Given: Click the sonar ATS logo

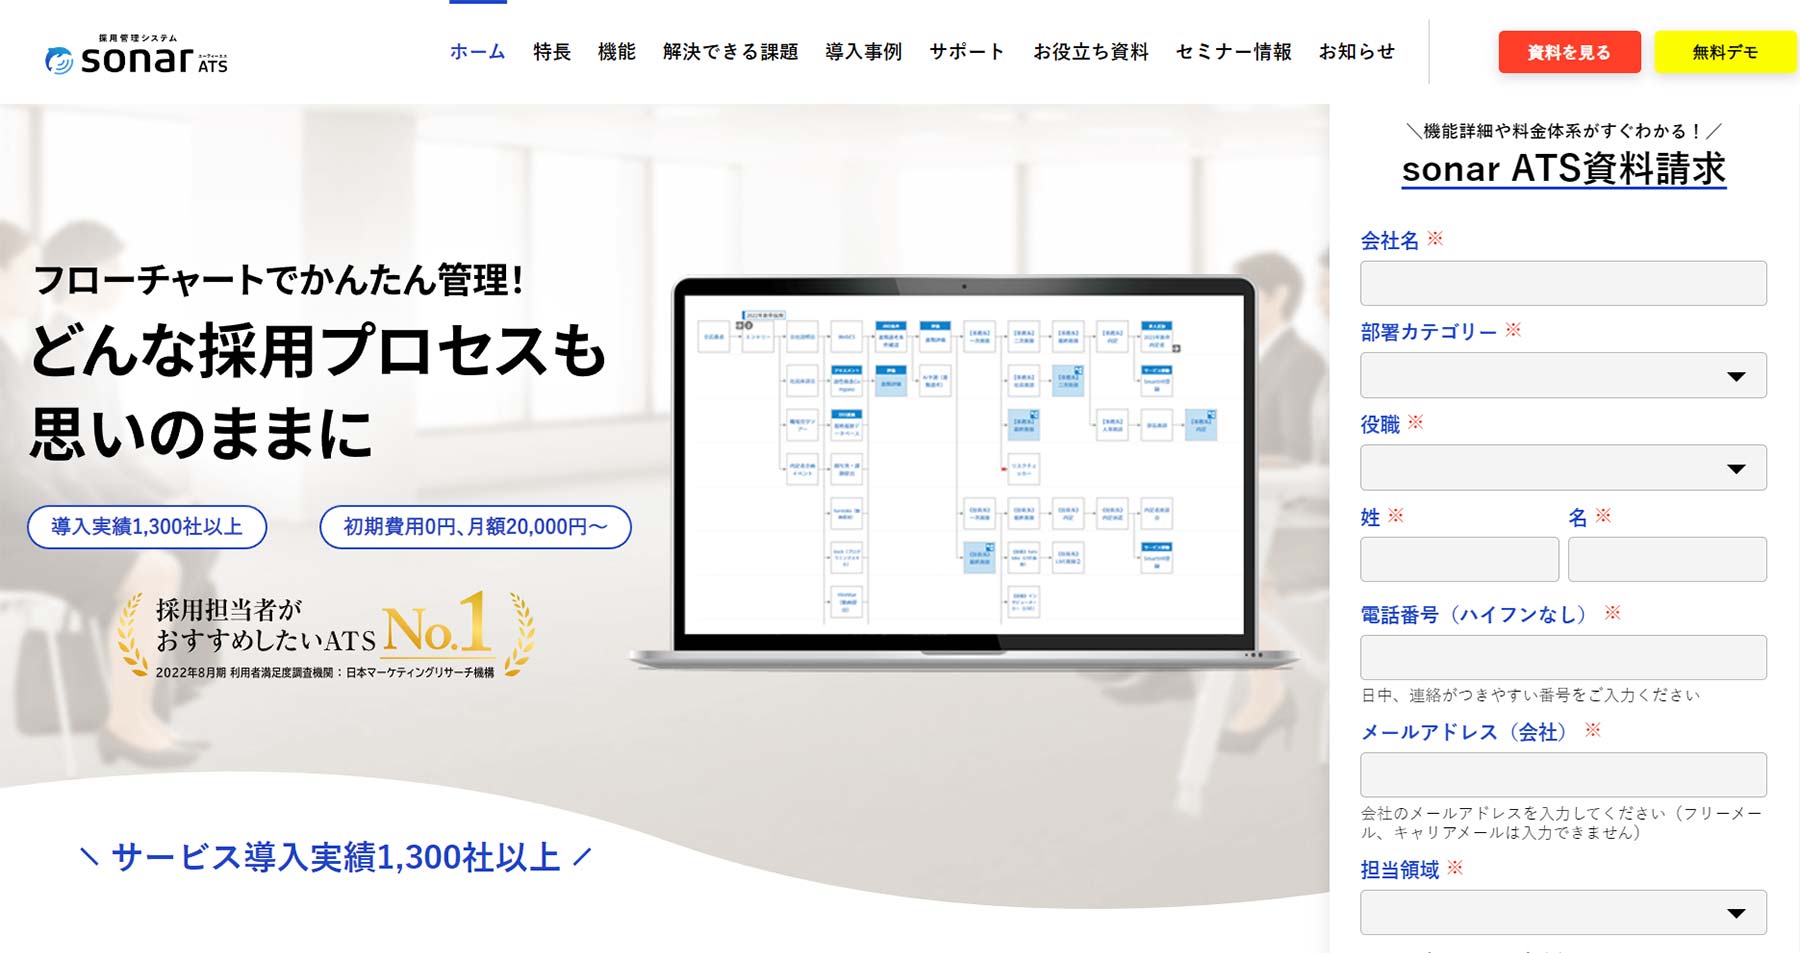Looking at the screenshot, I should (137, 55).
